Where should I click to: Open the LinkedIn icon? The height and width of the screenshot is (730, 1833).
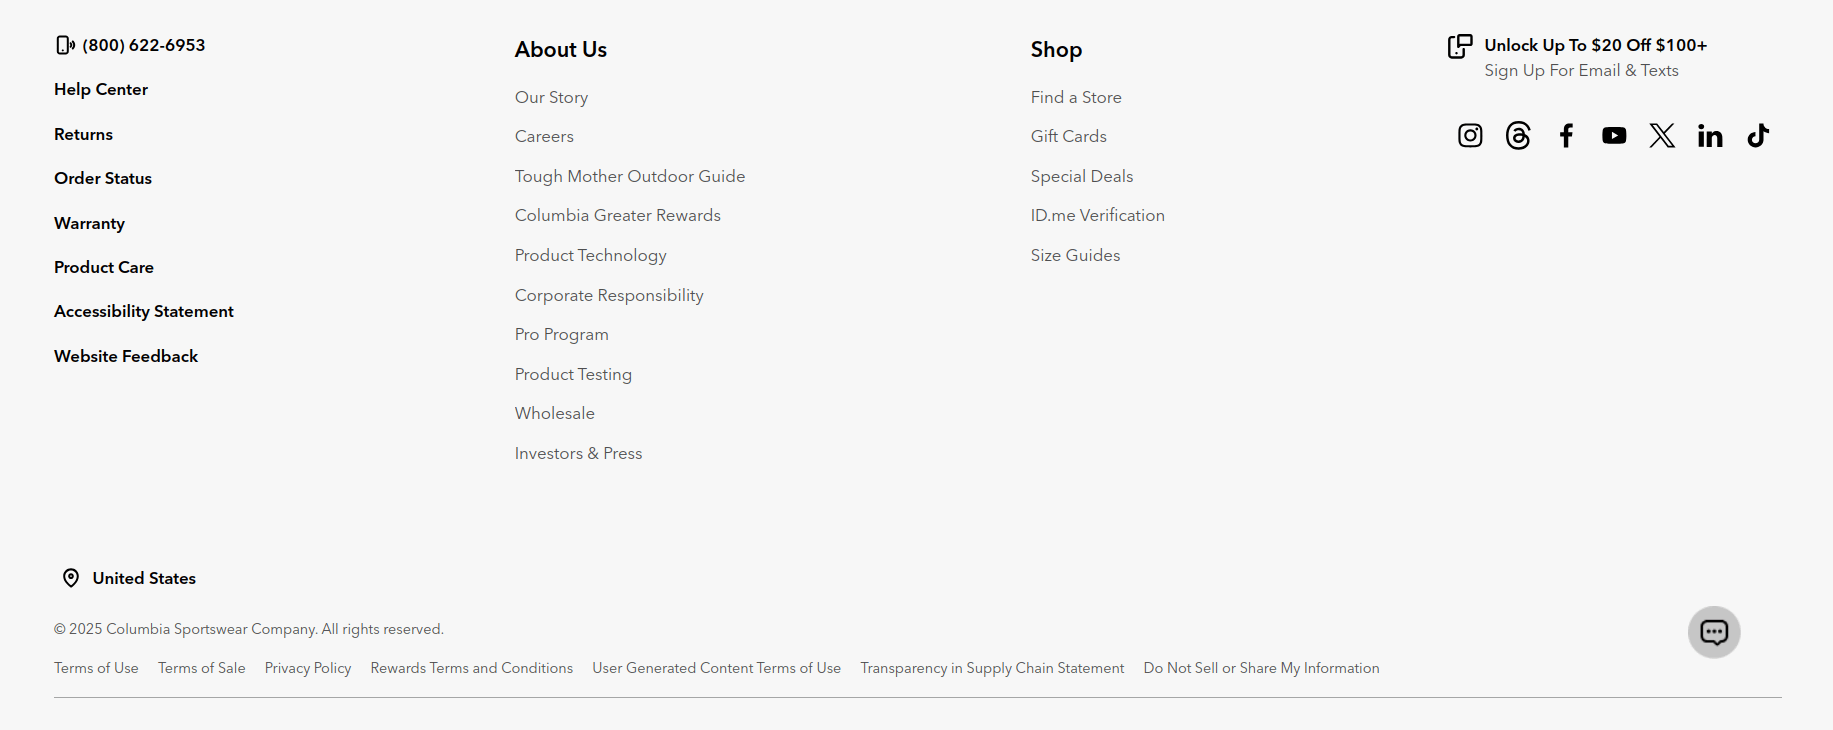1710,135
